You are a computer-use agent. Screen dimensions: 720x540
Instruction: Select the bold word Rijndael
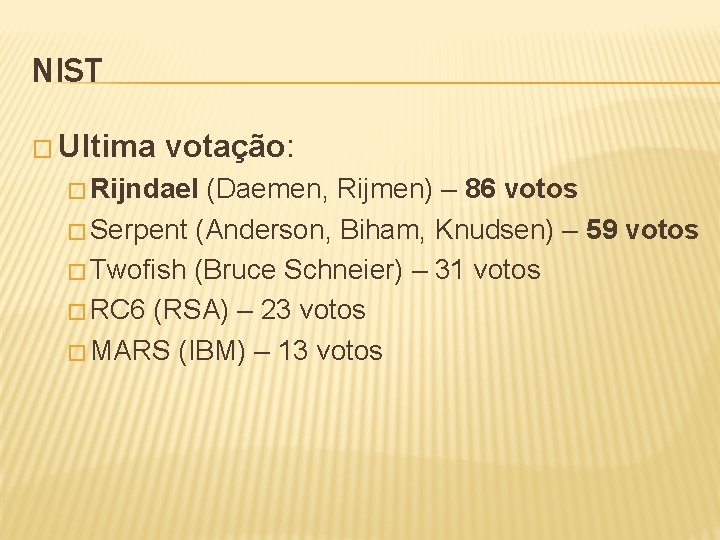point(147,189)
